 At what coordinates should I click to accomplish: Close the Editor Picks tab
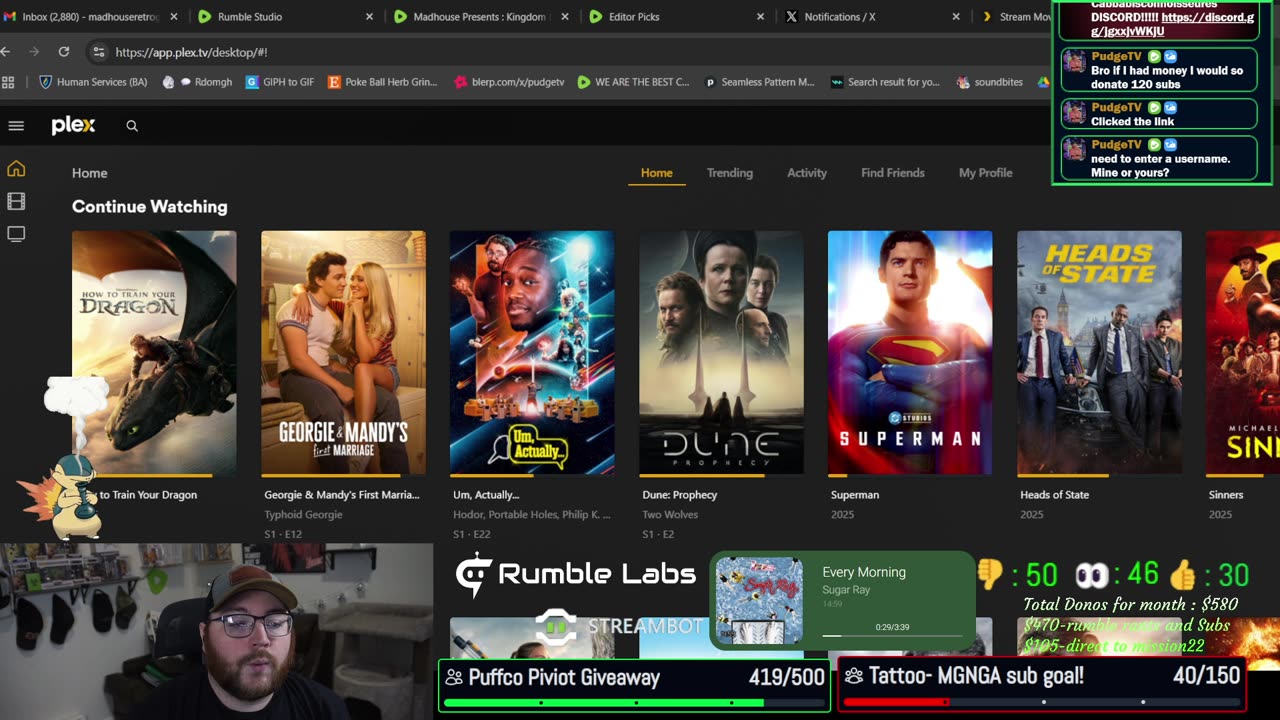click(x=760, y=17)
